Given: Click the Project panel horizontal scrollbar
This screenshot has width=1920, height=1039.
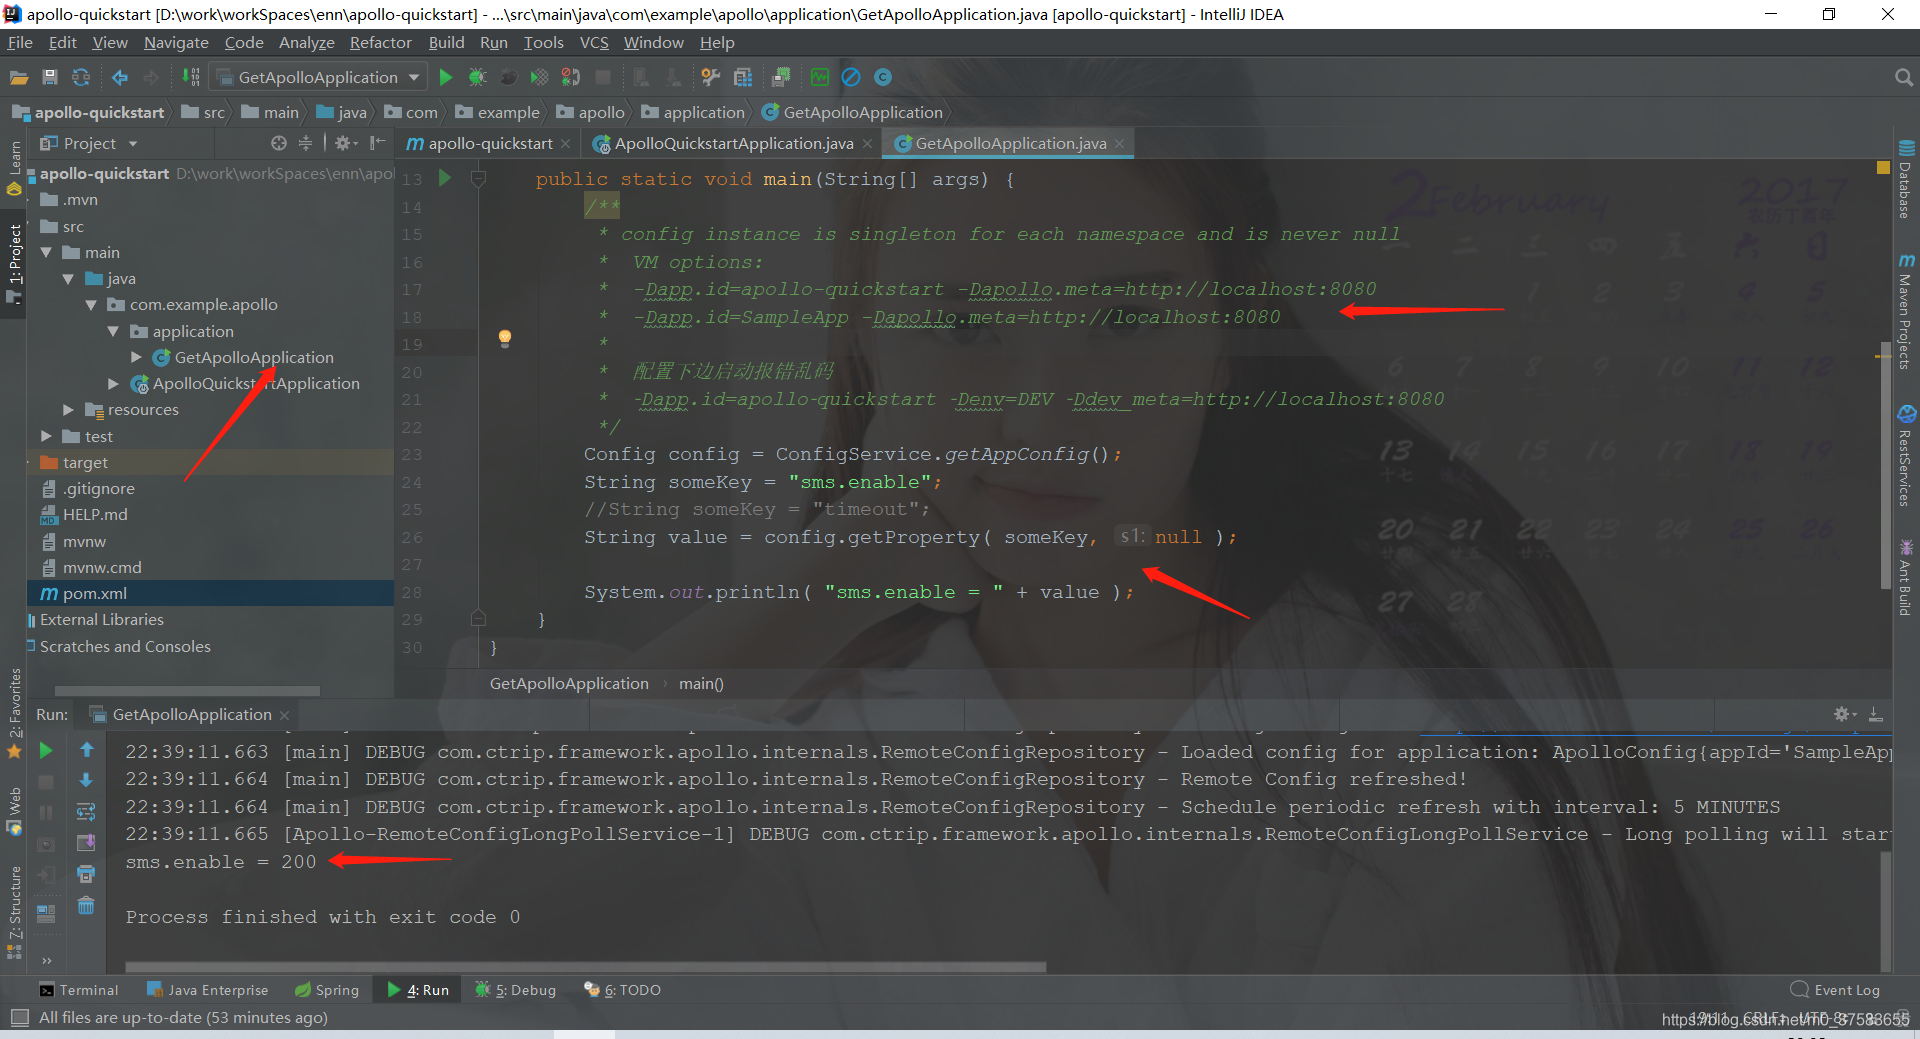Looking at the screenshot, I should (188, 691).
